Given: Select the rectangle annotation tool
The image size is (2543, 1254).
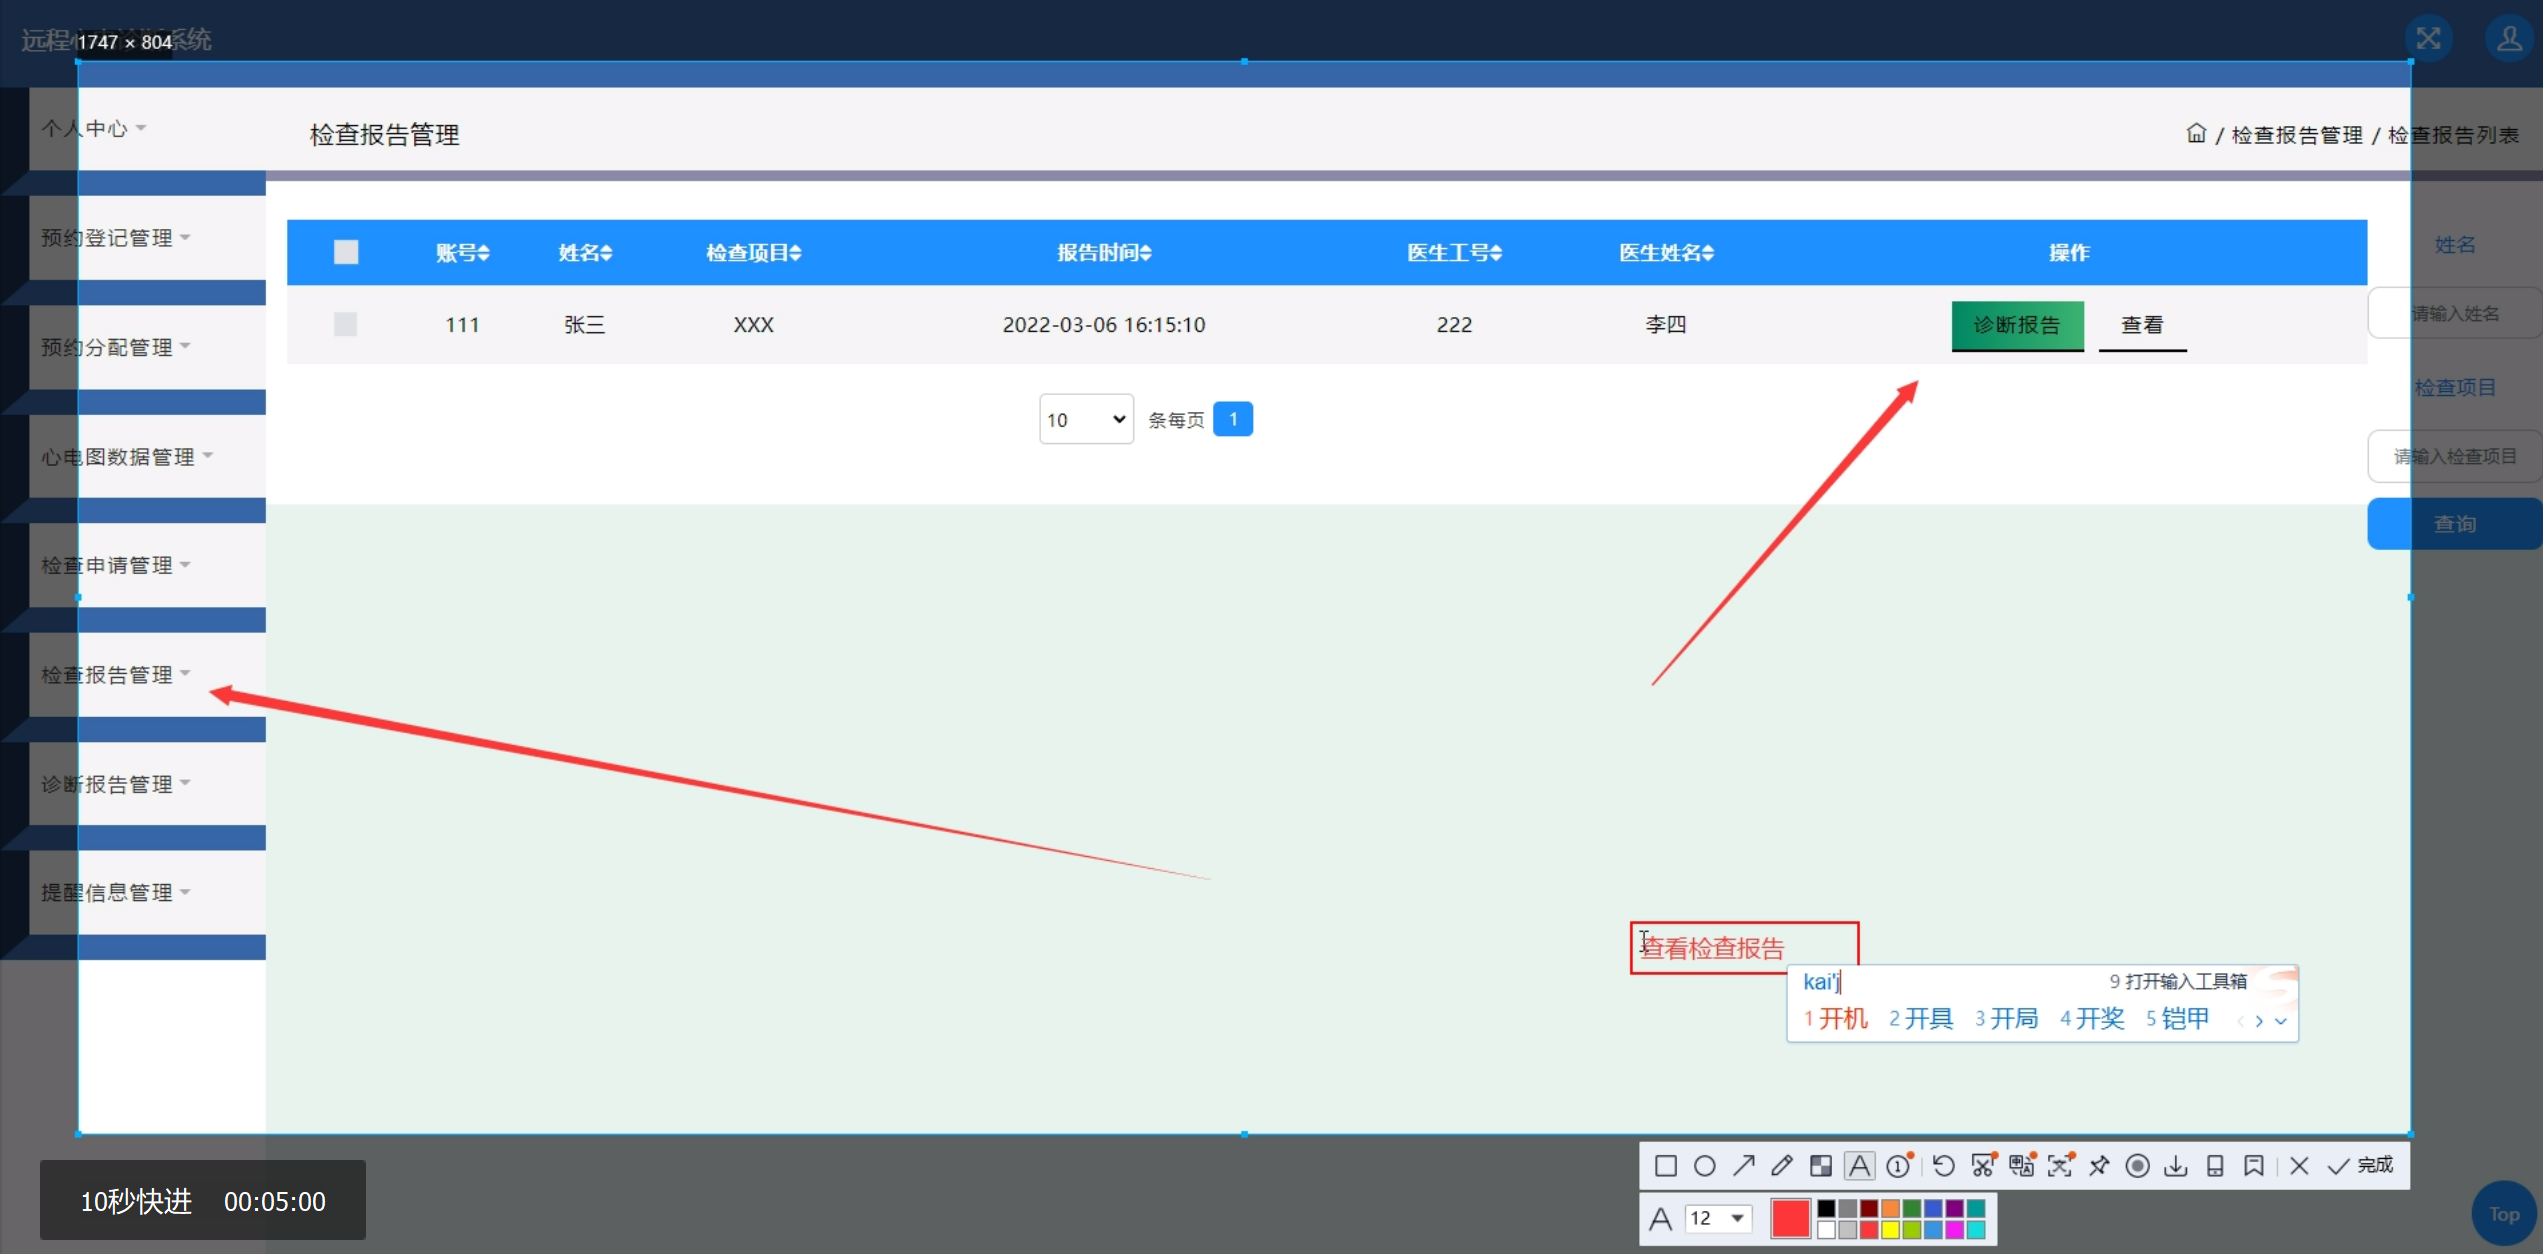Looking at the screenshot, I should pos(1666,1165).
